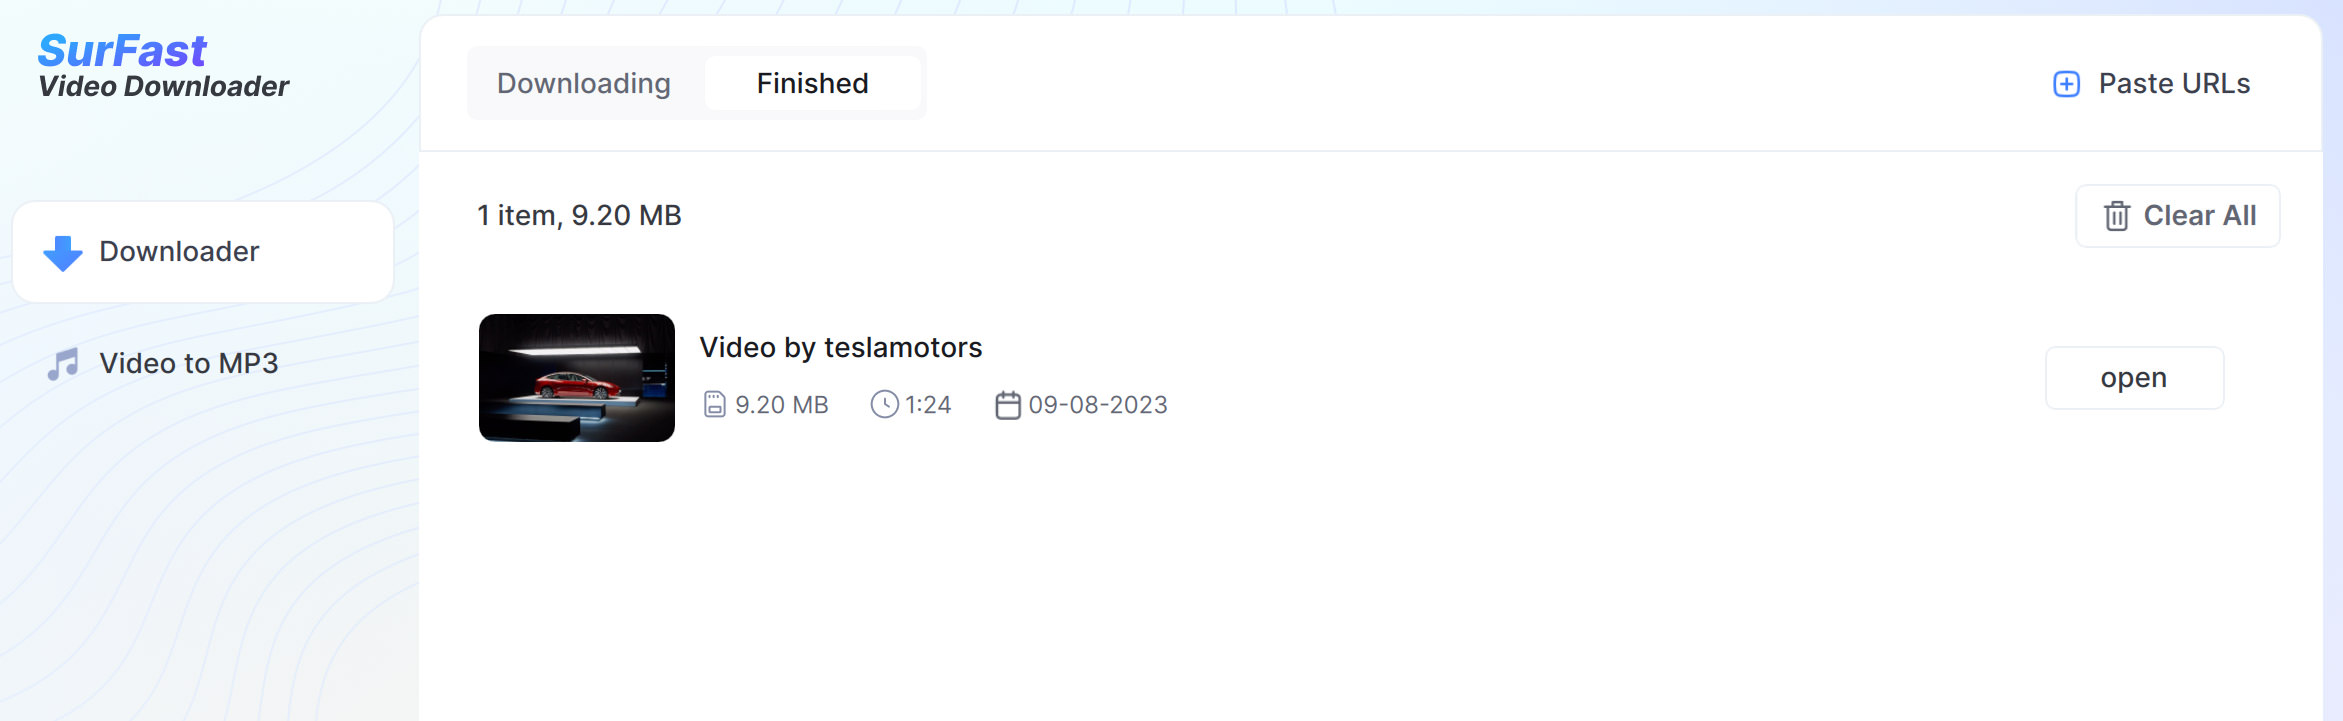Click the file size icon next to 9.20 MB
The image size is (2343, 721).
[714, 405]
